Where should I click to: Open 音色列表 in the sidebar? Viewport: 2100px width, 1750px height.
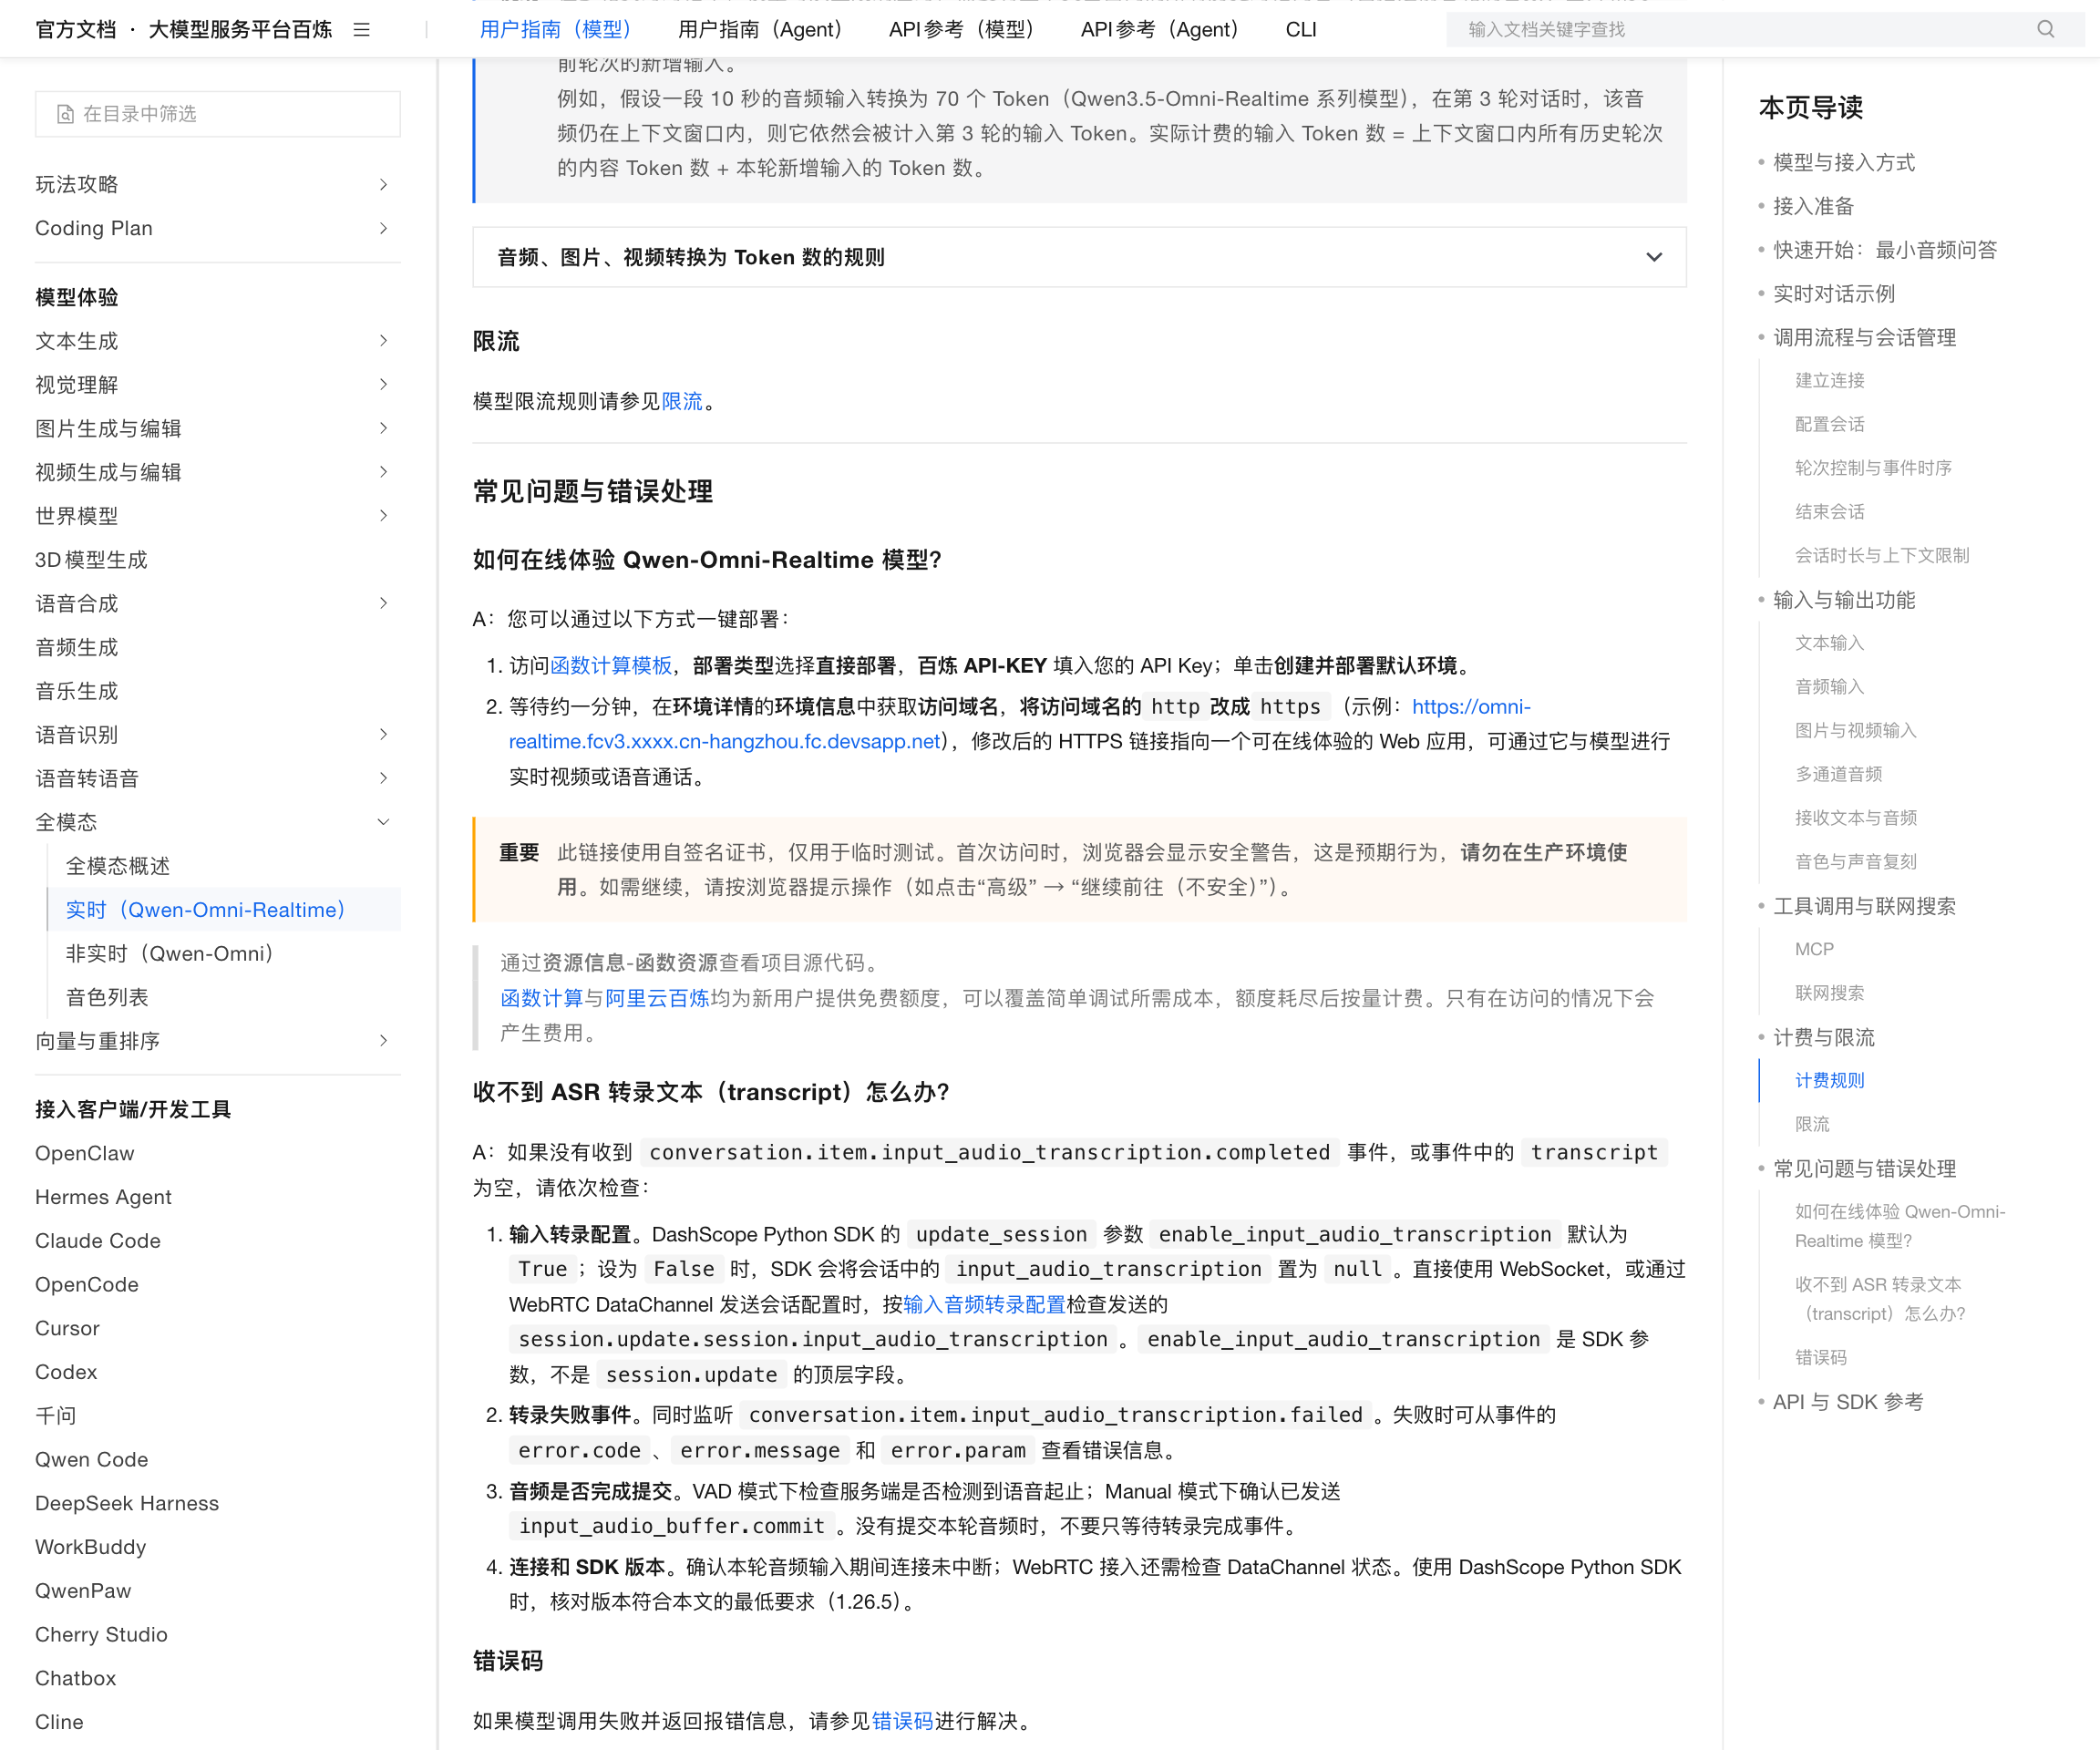click(x=107, y=997)
